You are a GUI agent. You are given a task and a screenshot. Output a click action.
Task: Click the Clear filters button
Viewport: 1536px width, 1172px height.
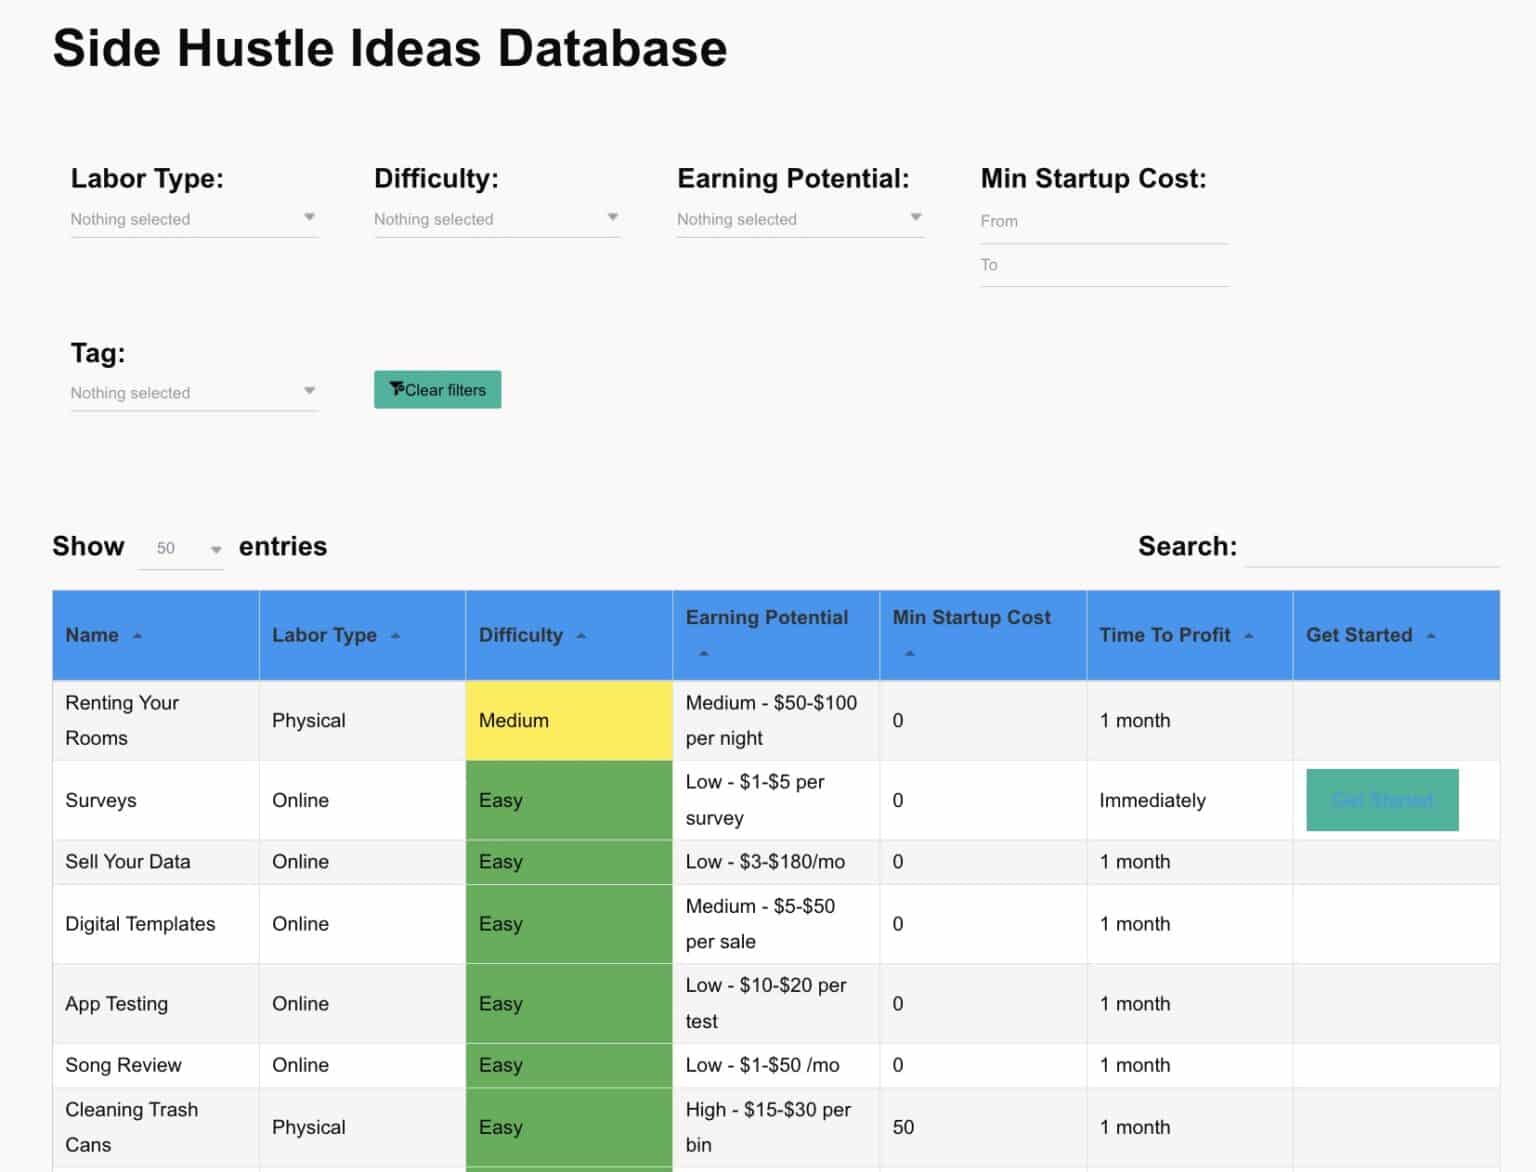click(x=437, y=389)
